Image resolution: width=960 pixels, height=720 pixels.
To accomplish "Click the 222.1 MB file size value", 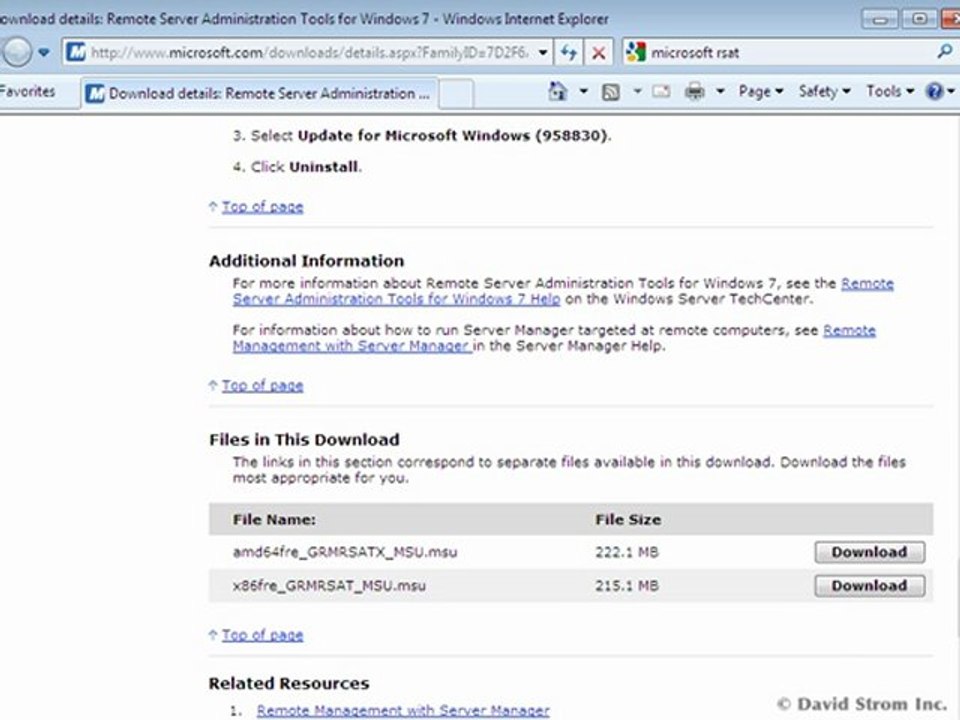I will (x=627, y=552).
